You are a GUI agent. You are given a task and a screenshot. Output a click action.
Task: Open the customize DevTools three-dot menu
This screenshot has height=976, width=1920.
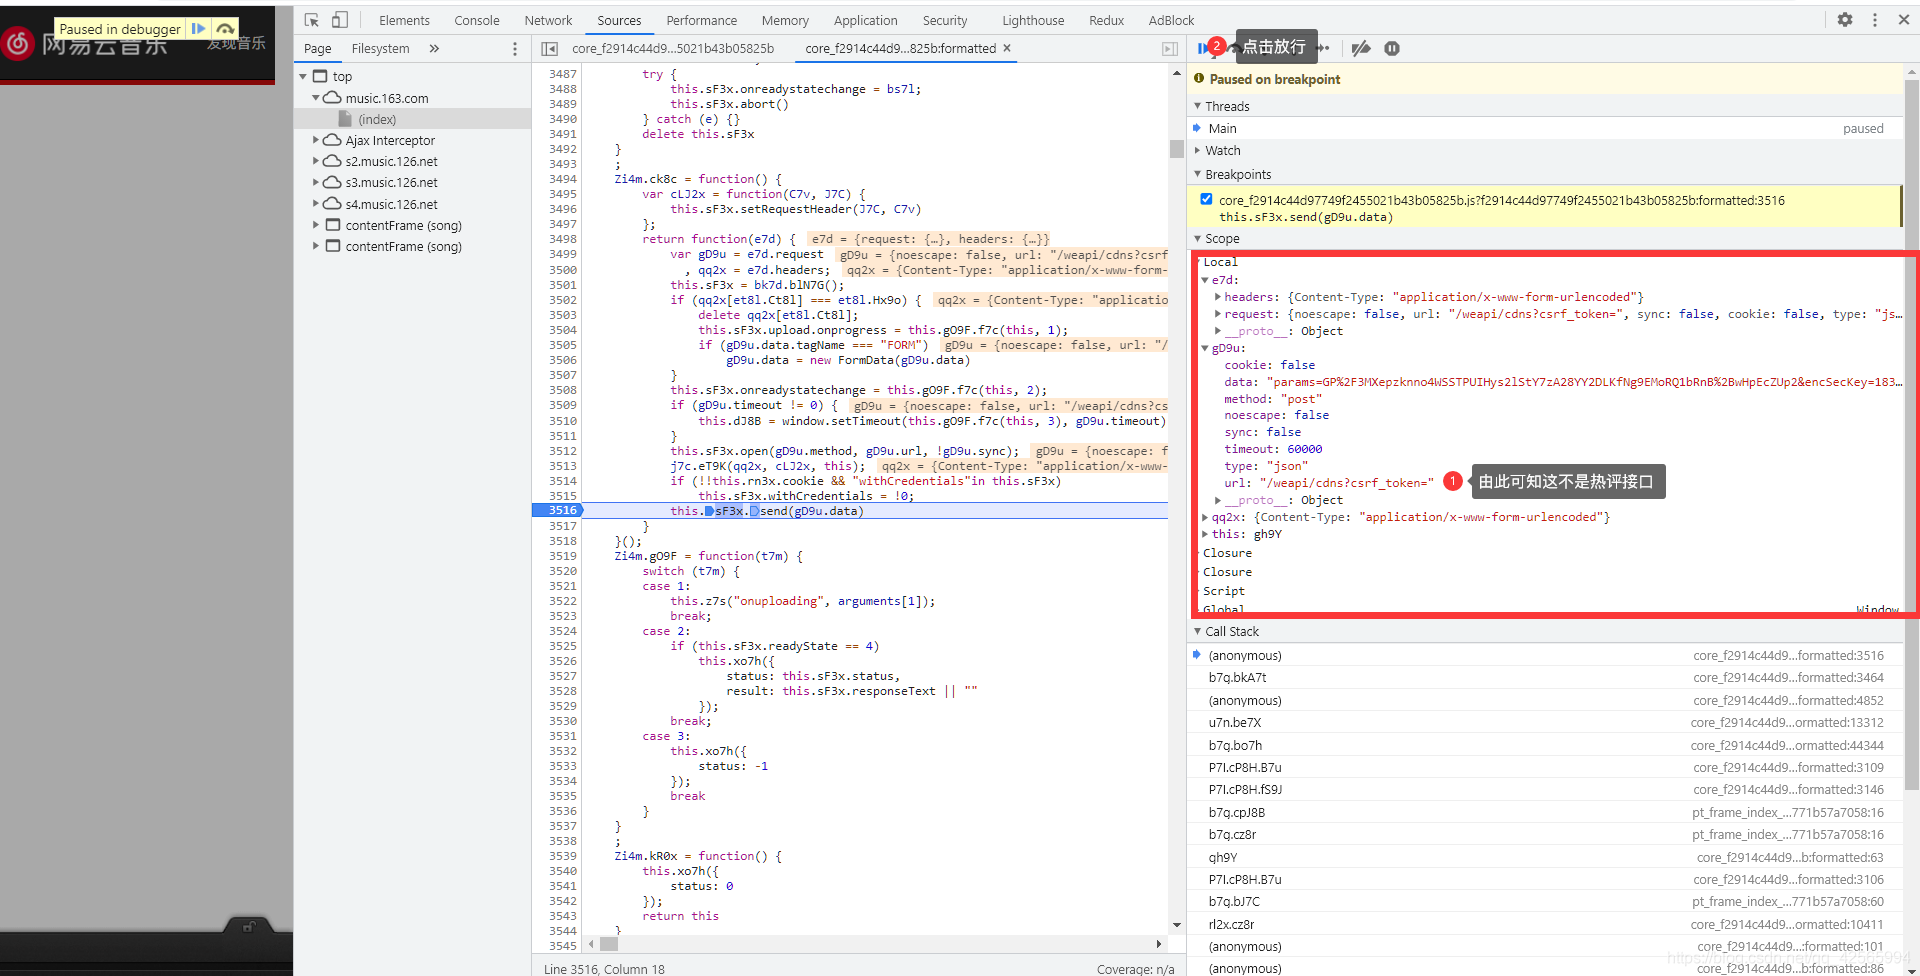click(x=1875, y=20)
